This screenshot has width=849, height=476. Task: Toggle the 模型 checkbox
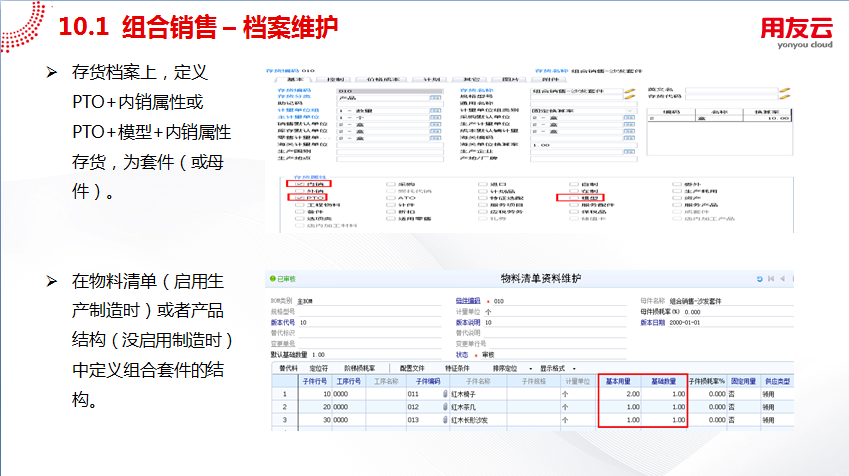point(573,198)
